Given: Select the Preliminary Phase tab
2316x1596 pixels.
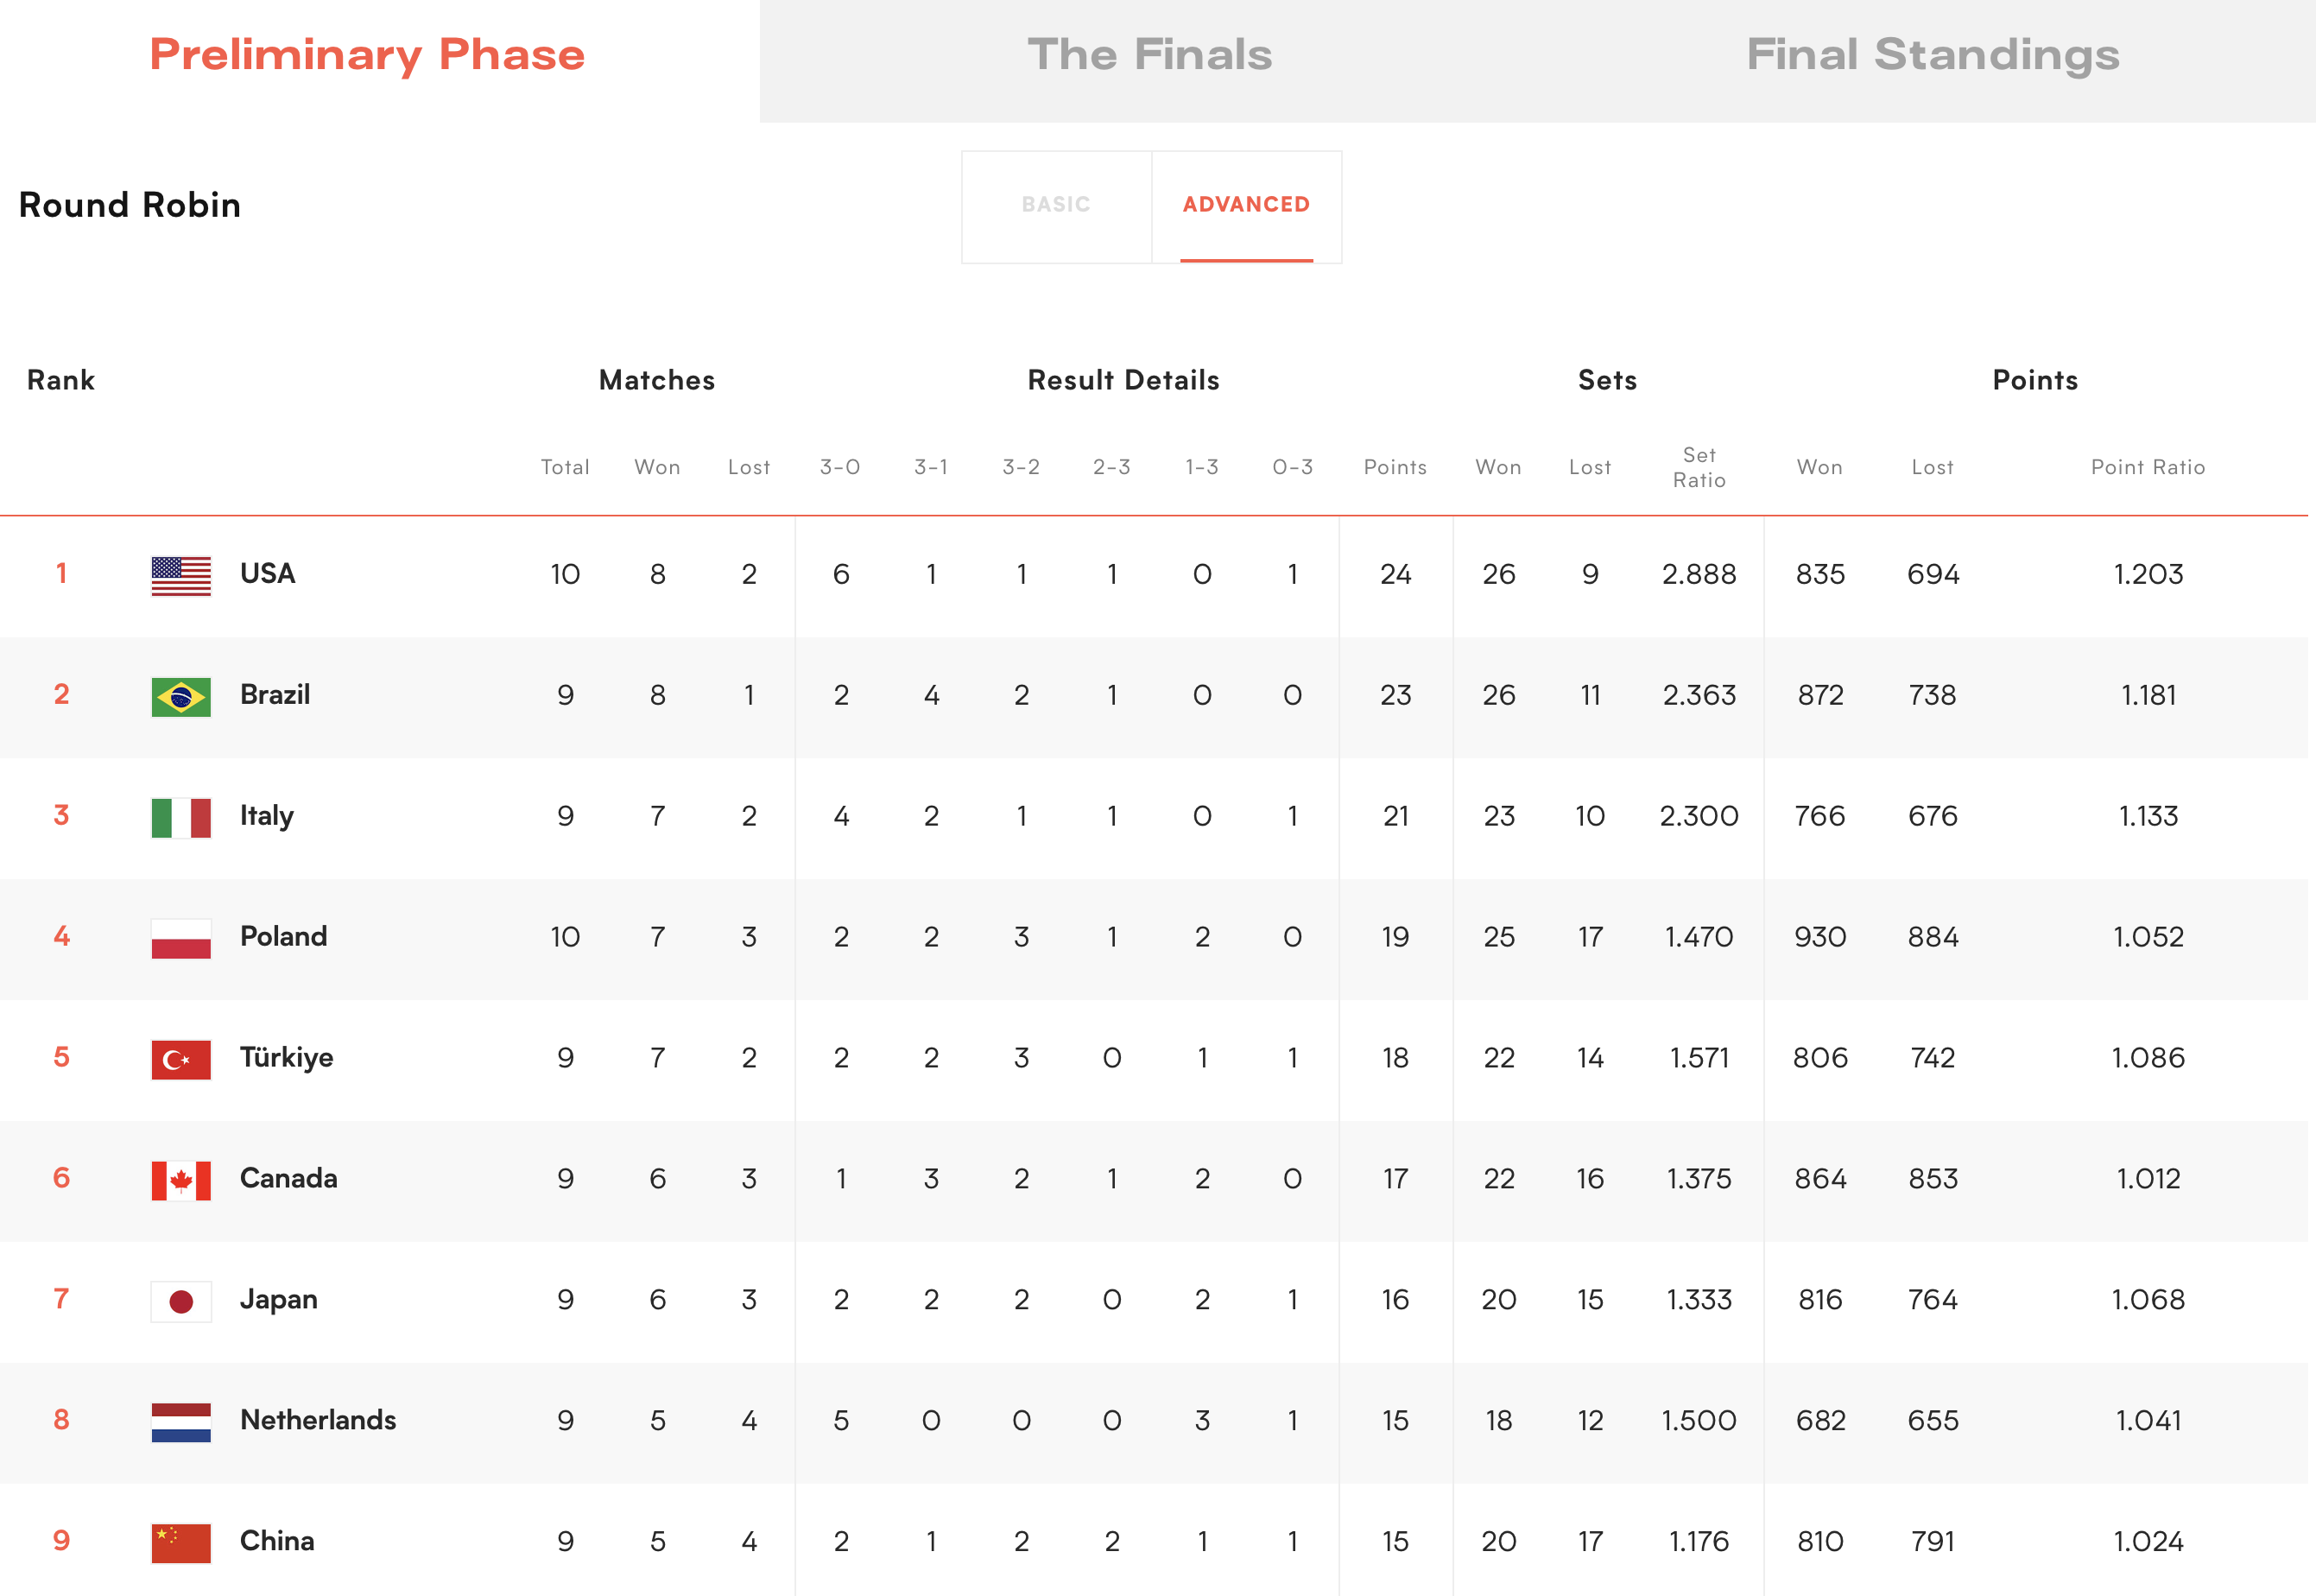Looking at the screenshot, I should (367, 56).
